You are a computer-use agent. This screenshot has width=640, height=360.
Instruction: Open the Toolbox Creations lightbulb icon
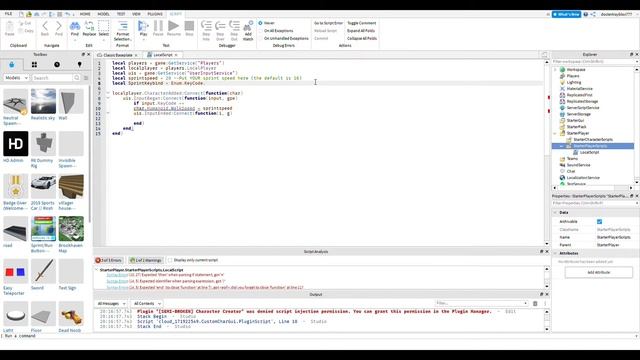80,64
